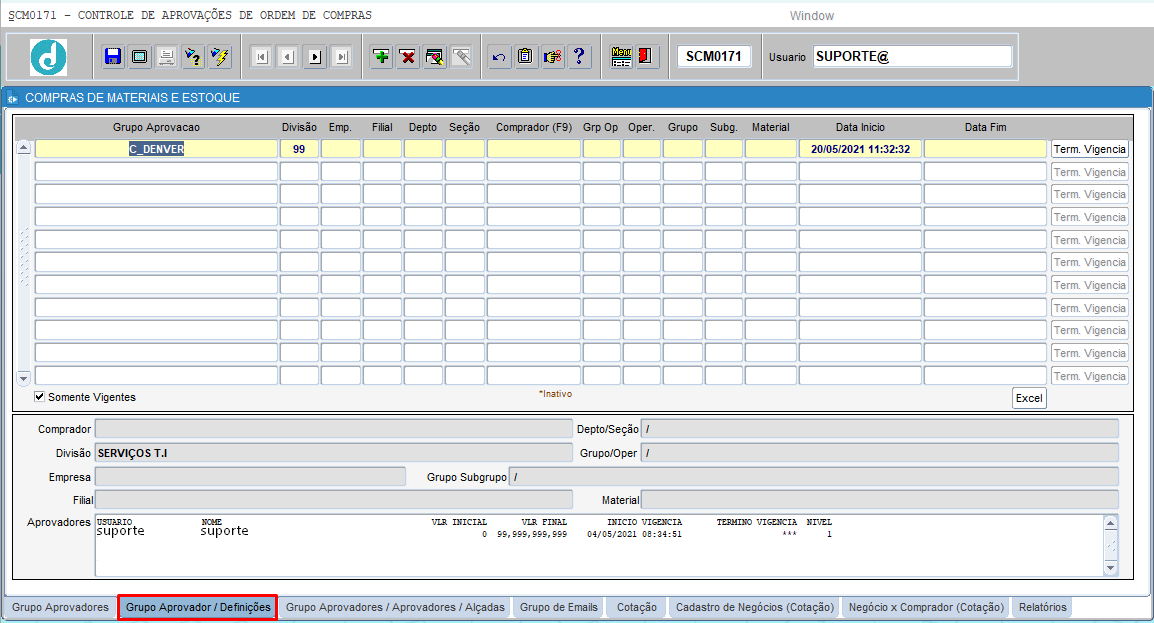
Task: Click grid scroll up arrow
Action: [24, 148]
